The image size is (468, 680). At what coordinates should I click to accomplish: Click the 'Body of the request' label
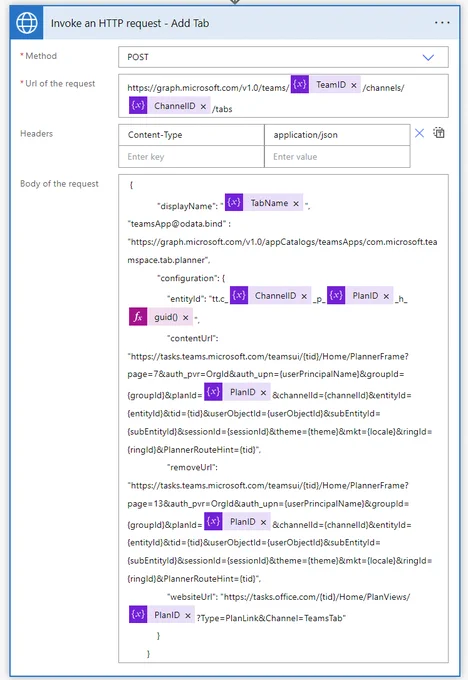[x=59, y=183]
